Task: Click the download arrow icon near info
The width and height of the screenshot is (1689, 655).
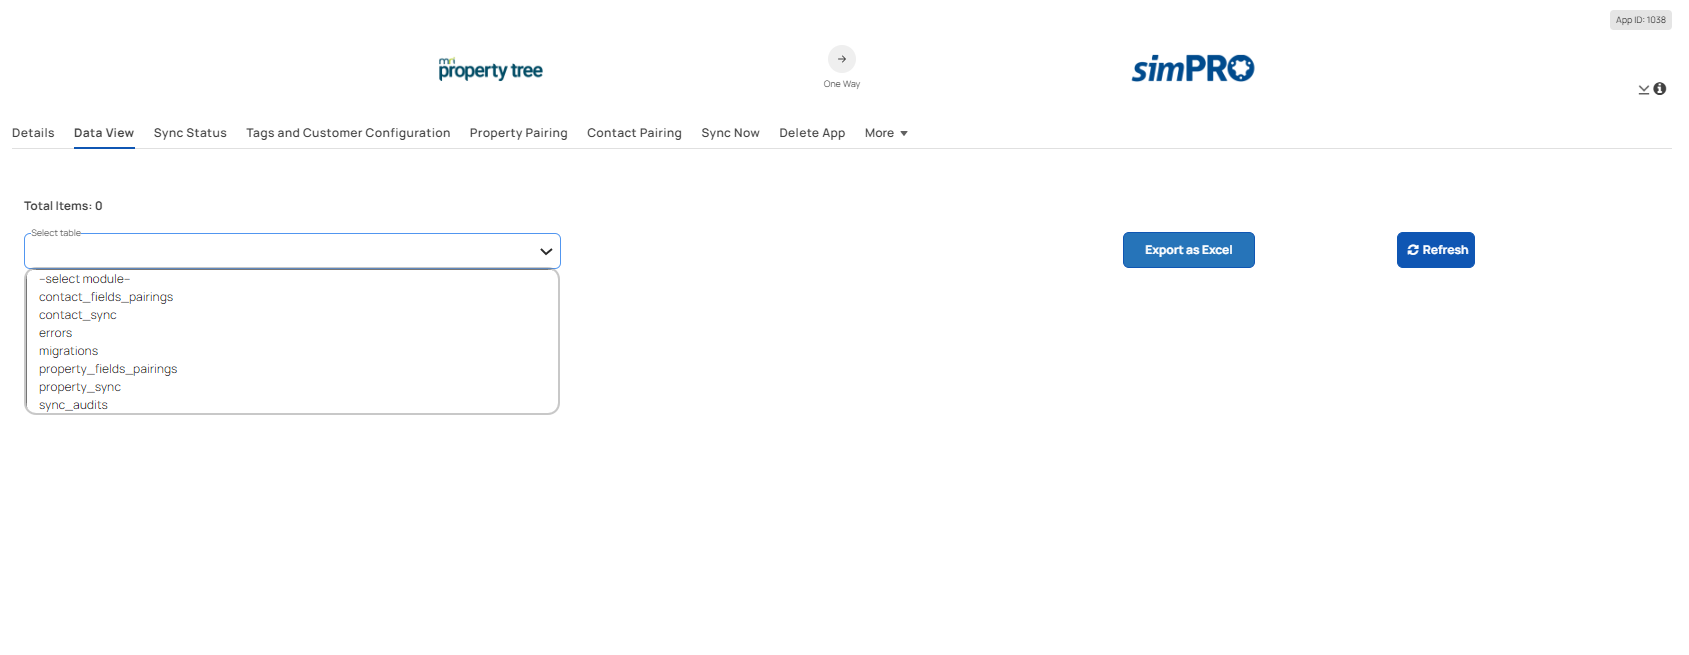Action: point(1644,89)
